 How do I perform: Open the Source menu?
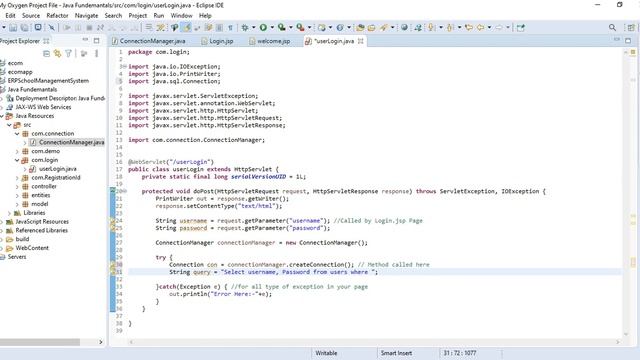click(x=31, y=16)
